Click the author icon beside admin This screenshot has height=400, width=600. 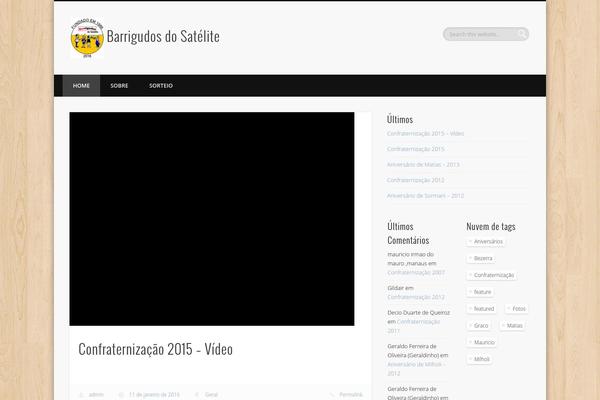pyautogui.click(x=81, y=395)
